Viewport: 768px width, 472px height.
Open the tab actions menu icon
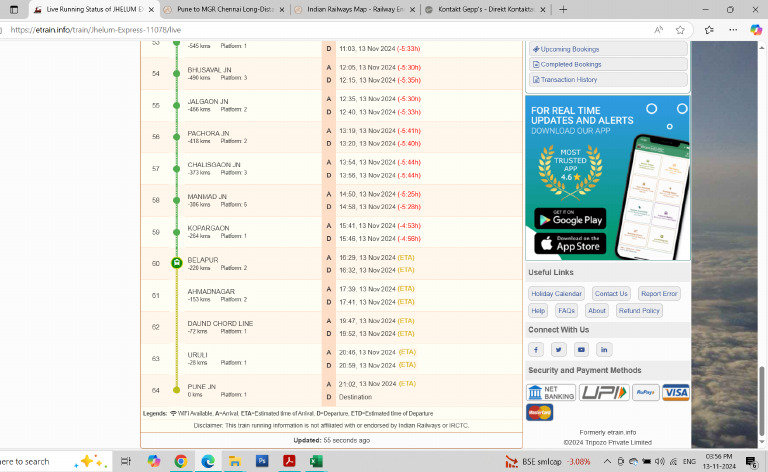pos(14,9)
